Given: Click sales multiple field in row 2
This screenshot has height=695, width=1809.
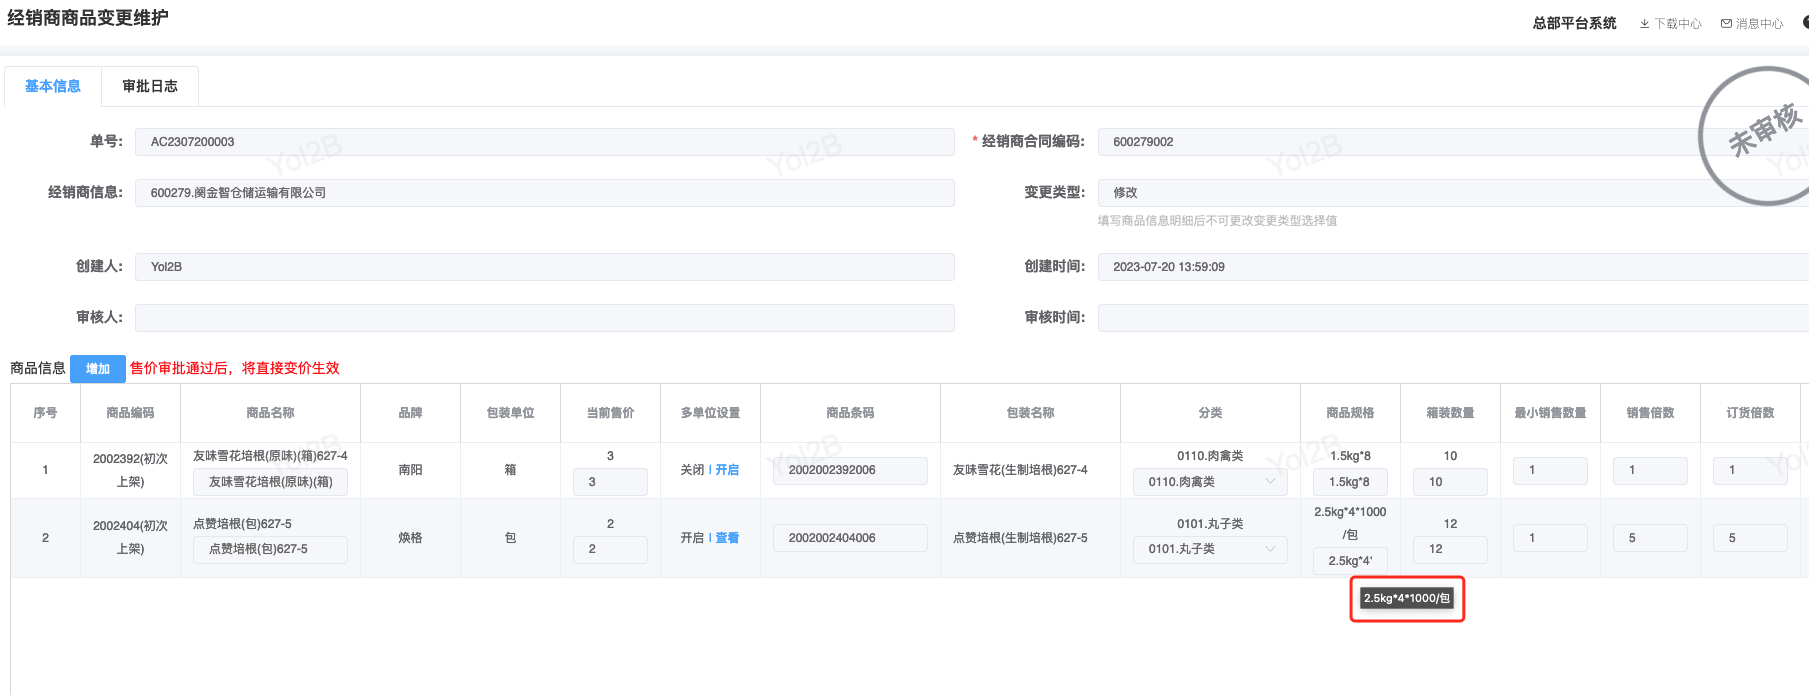Looking at the screenshot, I should [x=1650, y=538].
